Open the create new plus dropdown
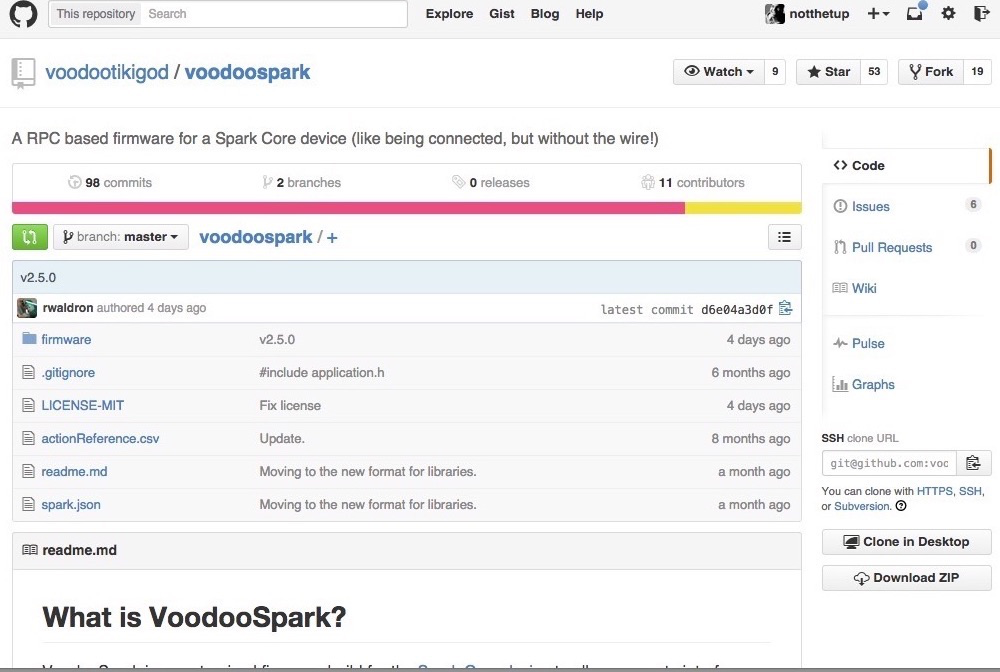This screenshot has height=672, width=1000. click(x=878, y=13)
